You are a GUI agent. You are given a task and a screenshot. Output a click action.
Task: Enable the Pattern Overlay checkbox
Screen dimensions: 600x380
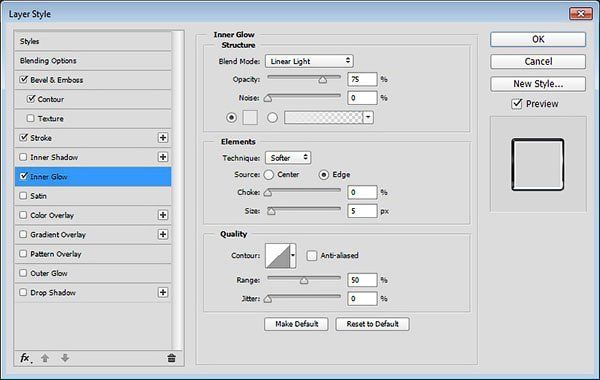tap(23, 254)
